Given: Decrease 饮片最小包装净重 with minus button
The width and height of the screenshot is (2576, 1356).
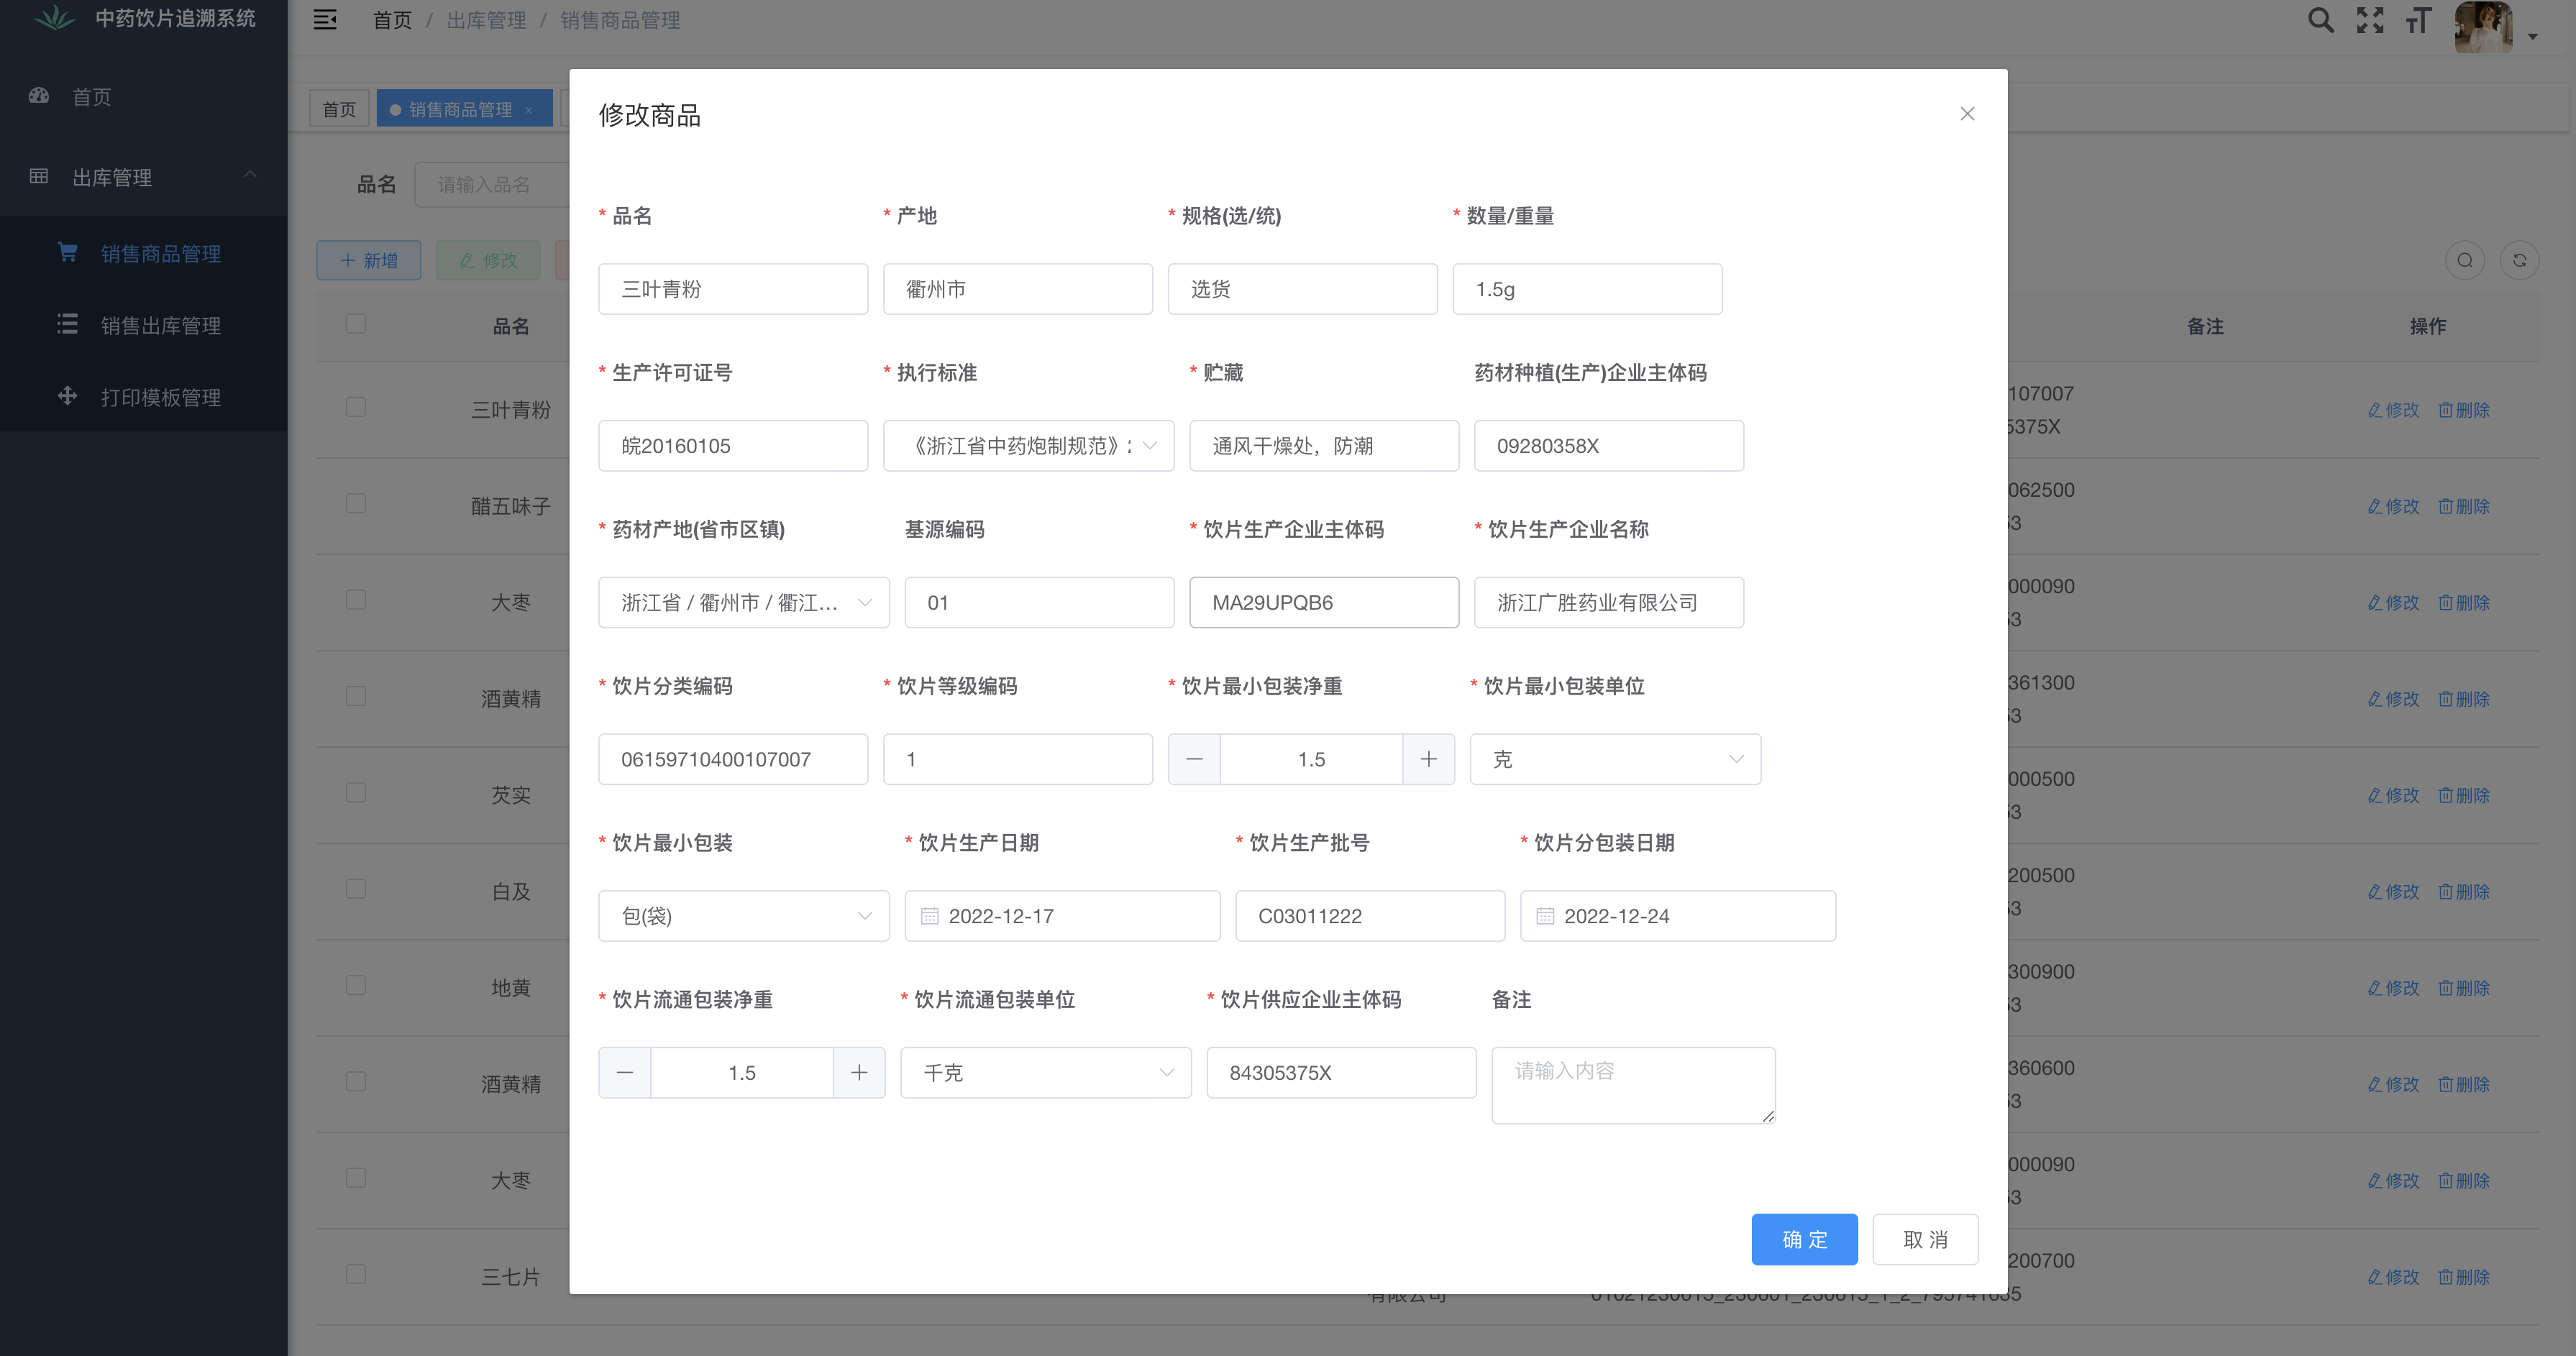Looking at the screenshot, I should tap(1194, 759).
